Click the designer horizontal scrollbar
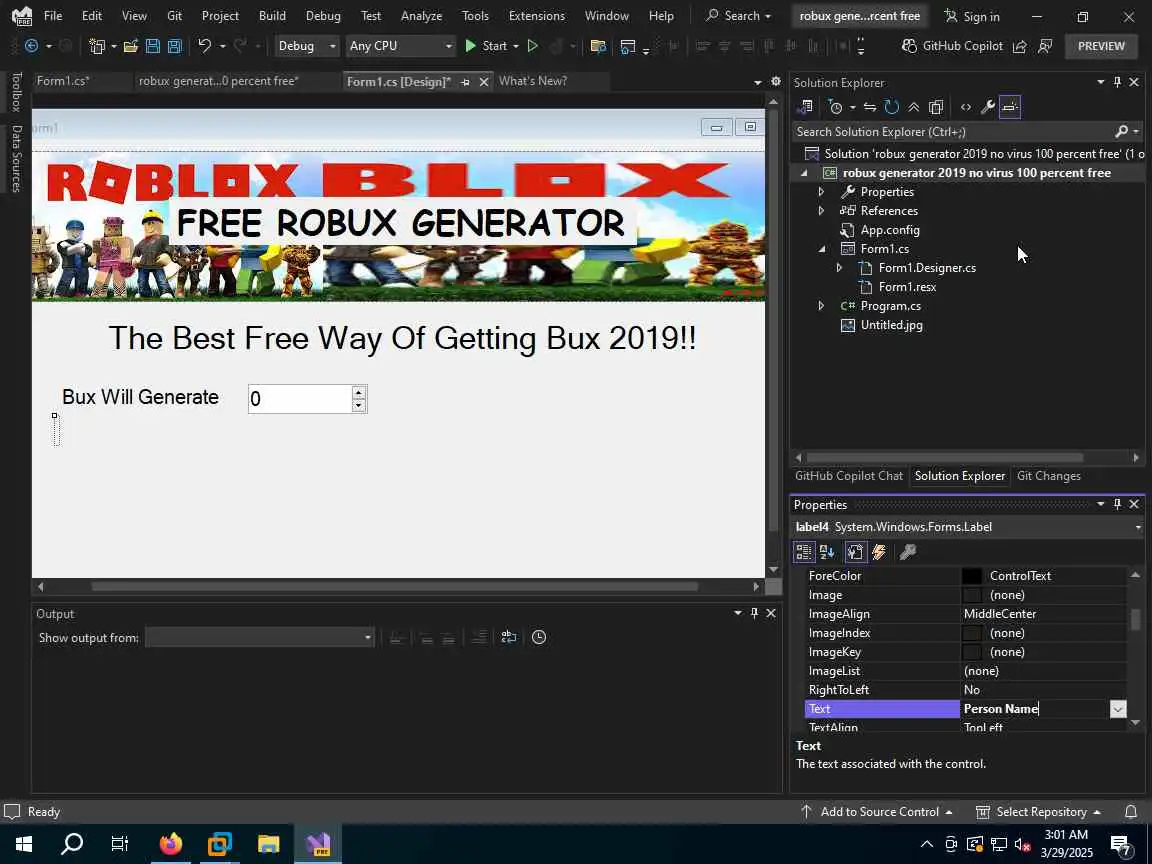Viewport: 1152px width, 864px height. pyautogui.click(x=395, y=586)
